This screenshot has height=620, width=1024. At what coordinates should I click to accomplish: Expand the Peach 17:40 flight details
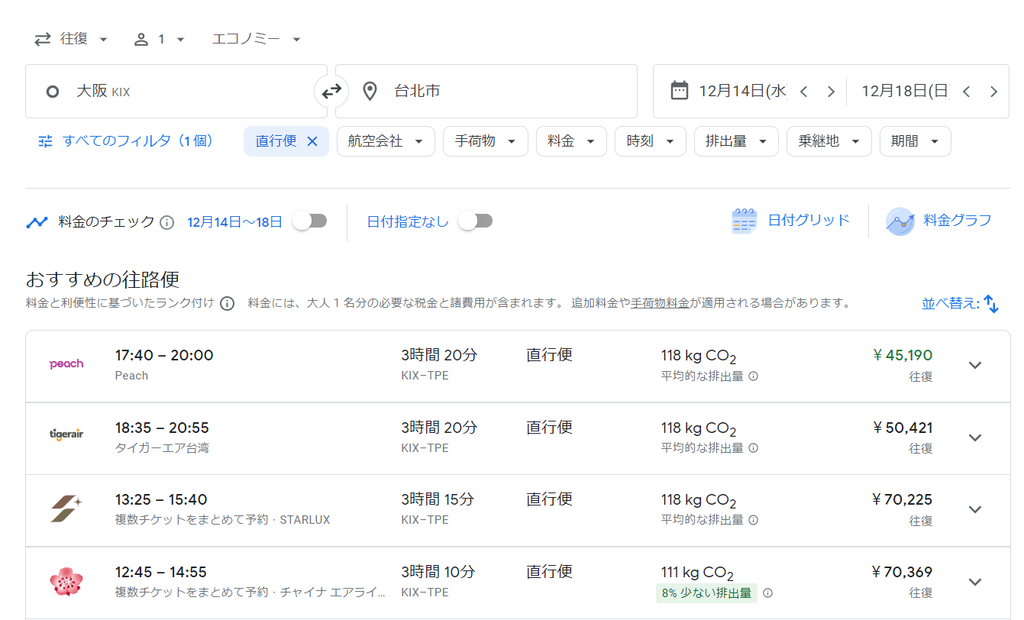tap(975, 365)
